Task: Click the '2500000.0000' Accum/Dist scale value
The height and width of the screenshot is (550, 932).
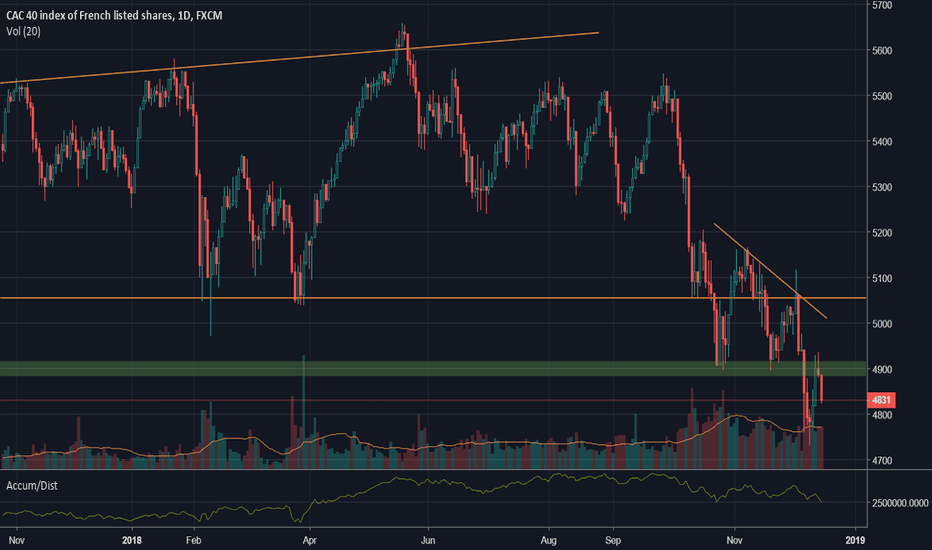Action: point(900,503)
